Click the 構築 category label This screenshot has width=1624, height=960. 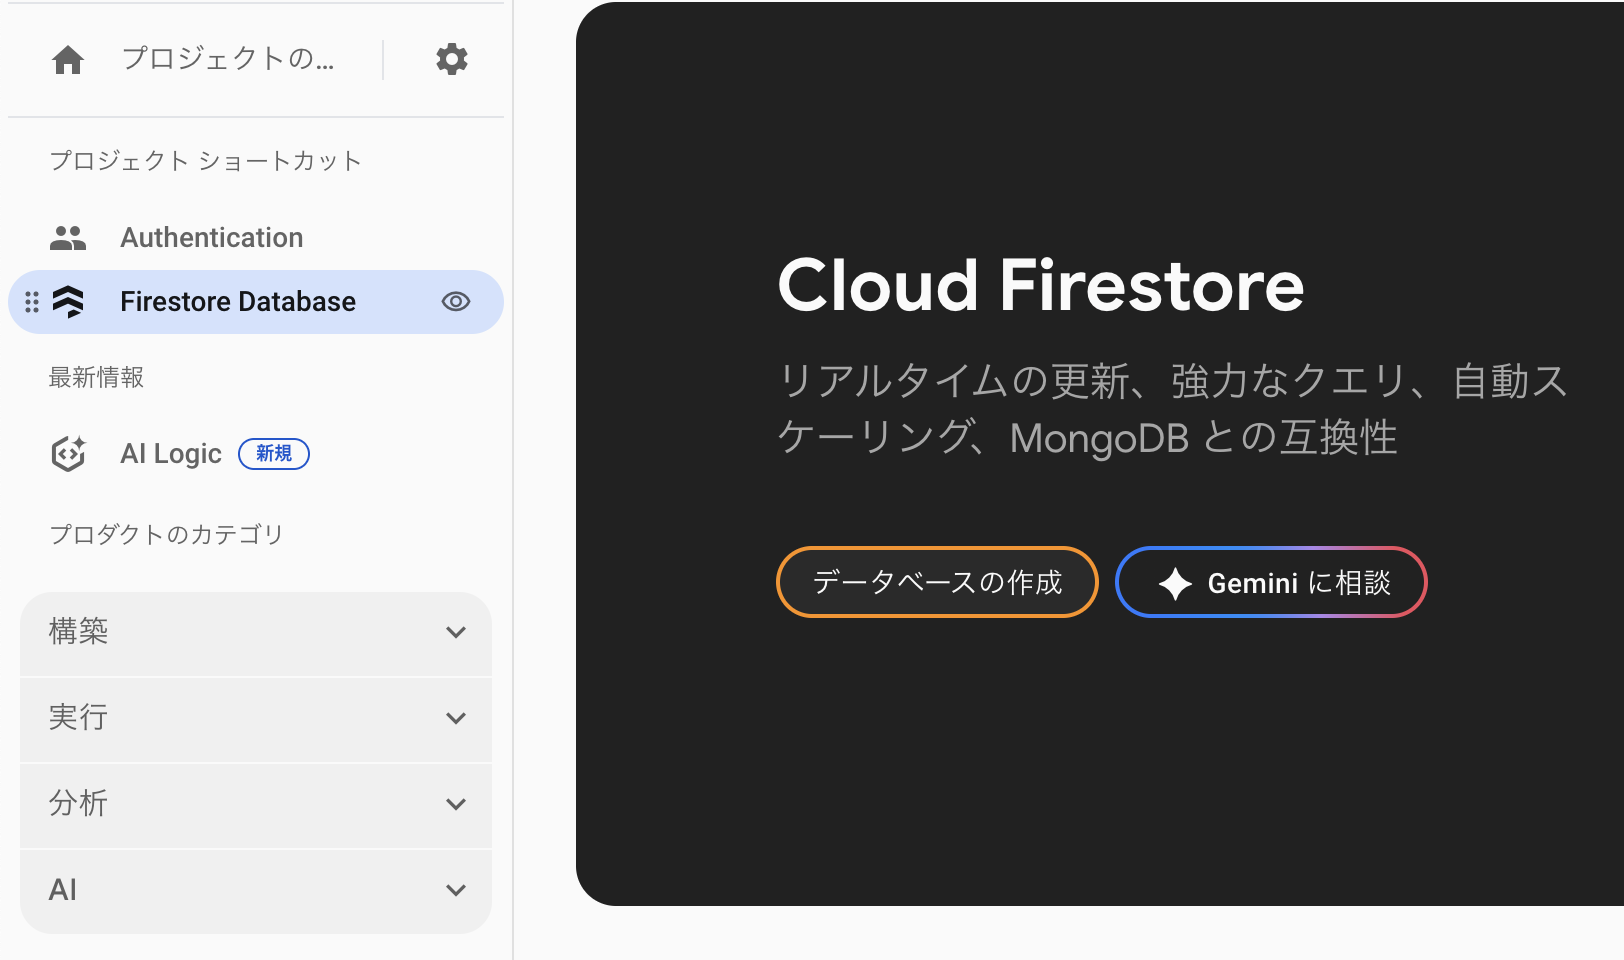pos(79,632)
